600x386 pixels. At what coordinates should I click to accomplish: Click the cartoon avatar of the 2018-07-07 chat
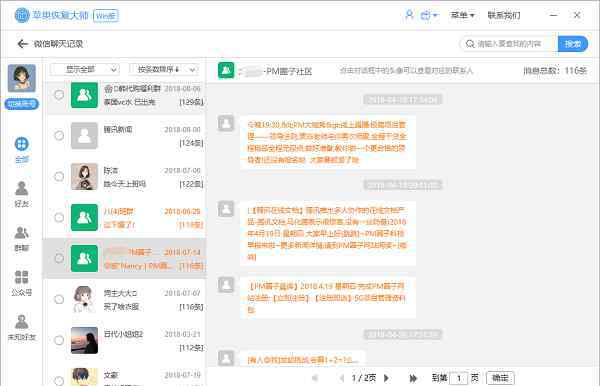[x=84, y=299]
